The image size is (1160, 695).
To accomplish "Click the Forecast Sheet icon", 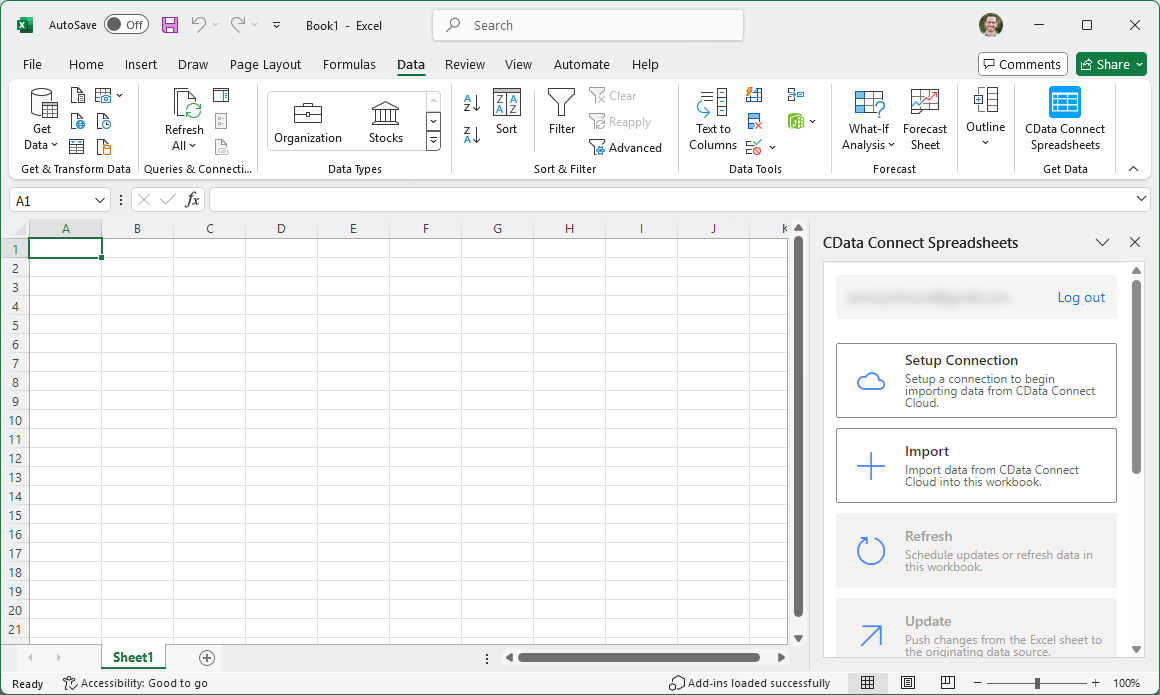I will (x=924, y=119).
